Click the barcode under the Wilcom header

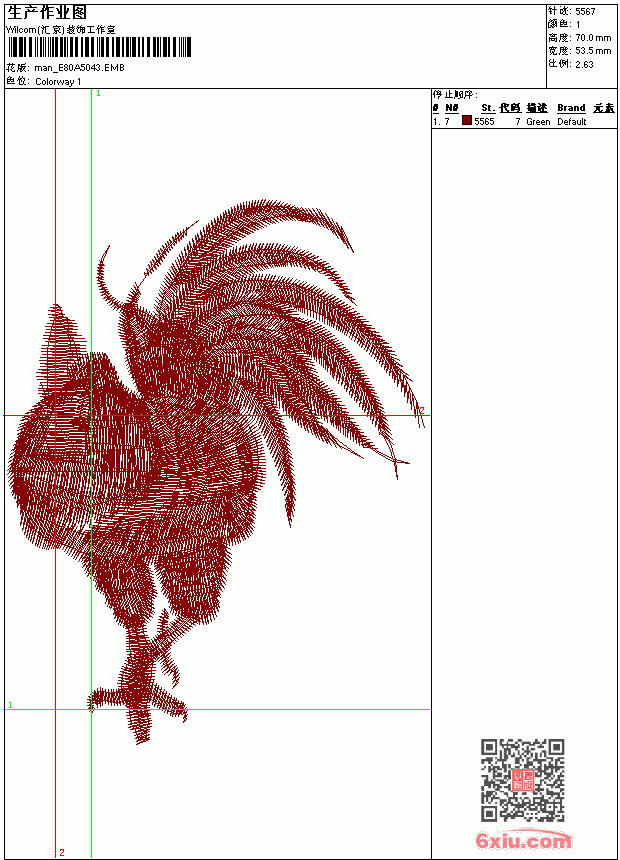point(99,47)
